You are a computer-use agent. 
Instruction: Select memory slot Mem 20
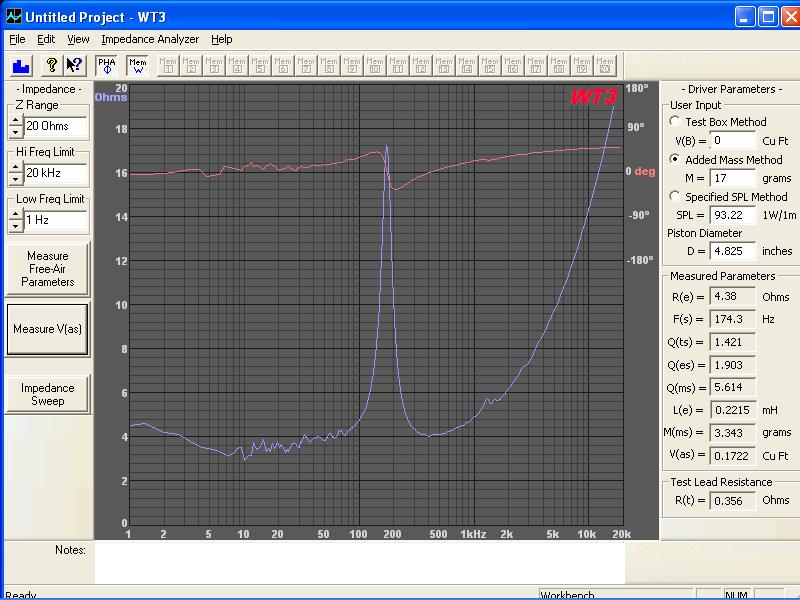pos(605,66)
